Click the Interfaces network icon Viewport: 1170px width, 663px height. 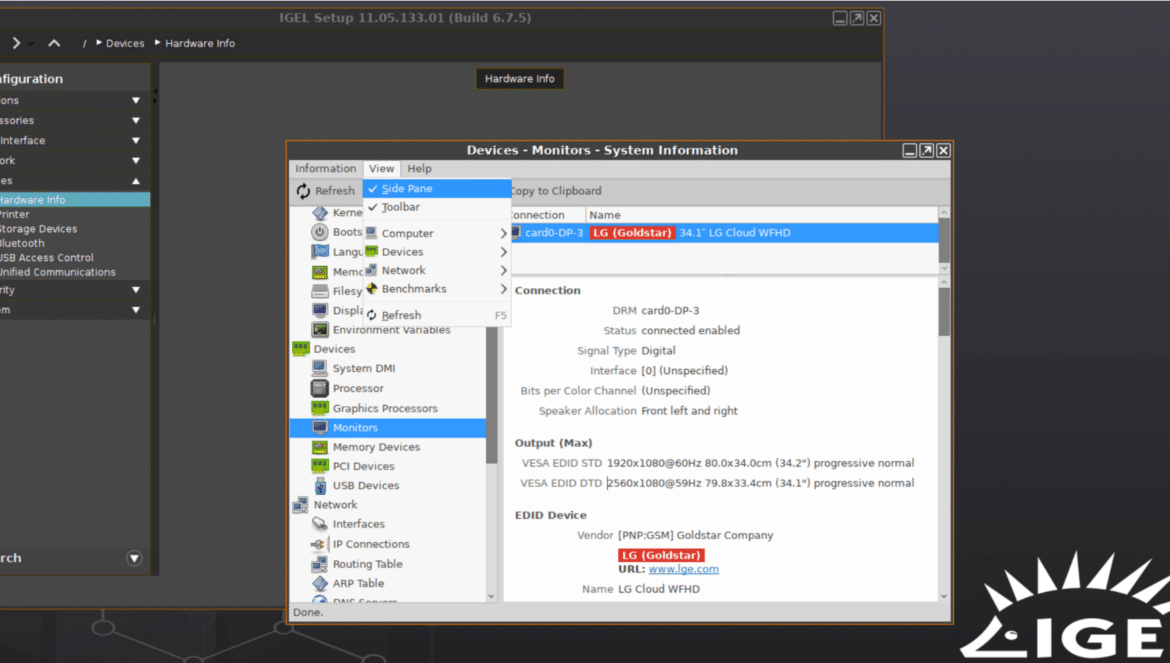tap(319, 524)
